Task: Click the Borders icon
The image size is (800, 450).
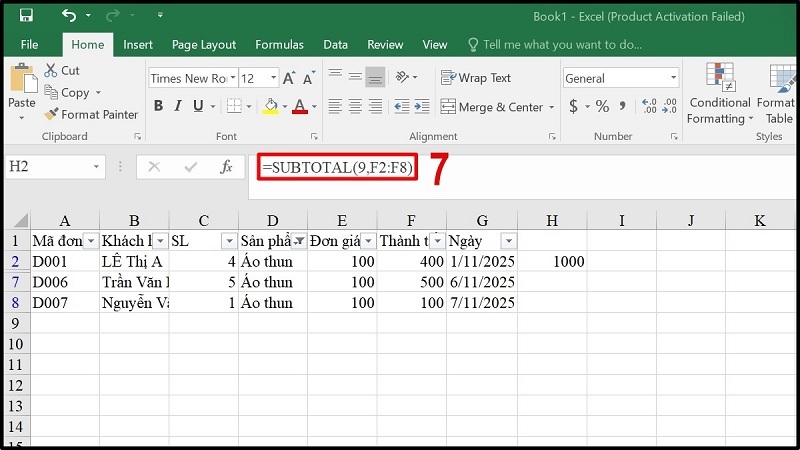Action: click(234, 106)
